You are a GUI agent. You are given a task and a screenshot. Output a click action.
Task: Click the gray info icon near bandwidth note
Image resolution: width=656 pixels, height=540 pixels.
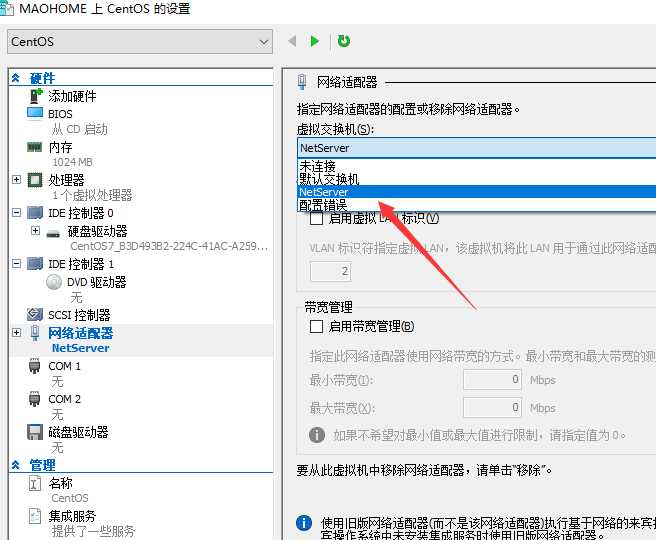click(x=317, y=435)
